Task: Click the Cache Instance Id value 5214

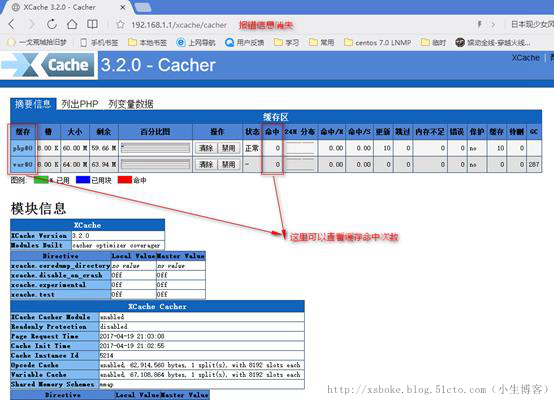Action: tap(107, 355)
